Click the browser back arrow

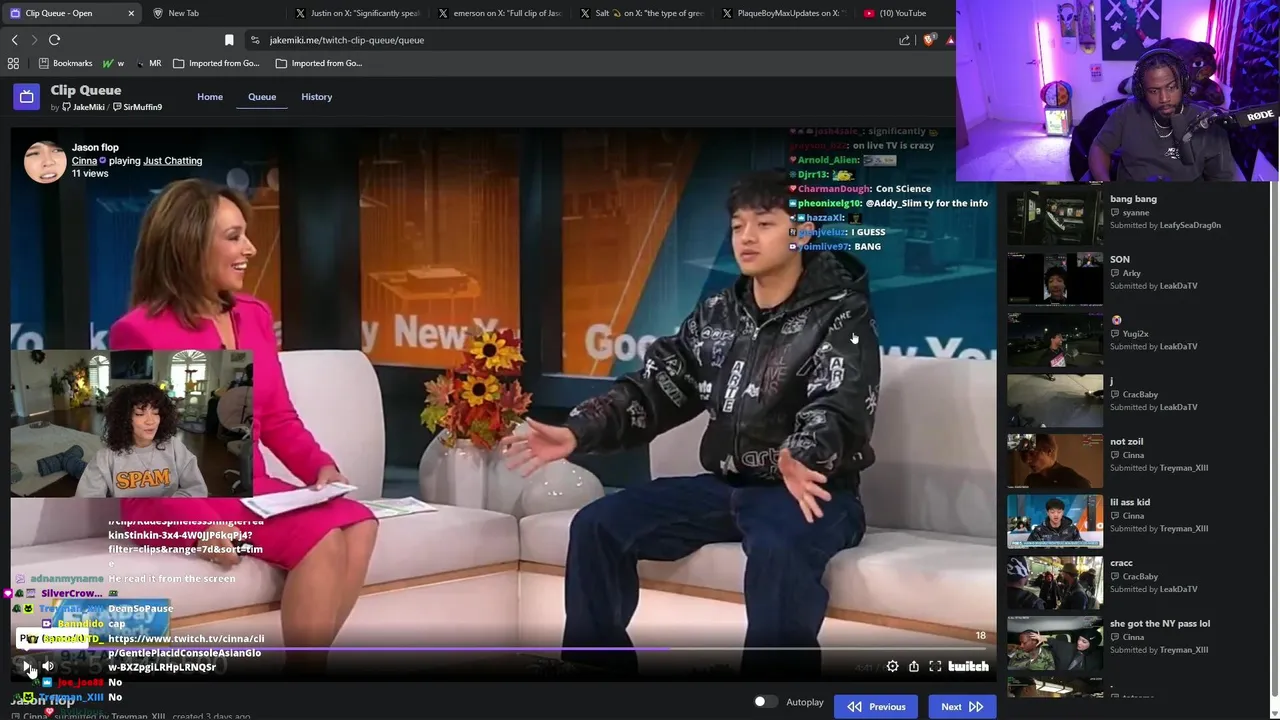point(14,40)
